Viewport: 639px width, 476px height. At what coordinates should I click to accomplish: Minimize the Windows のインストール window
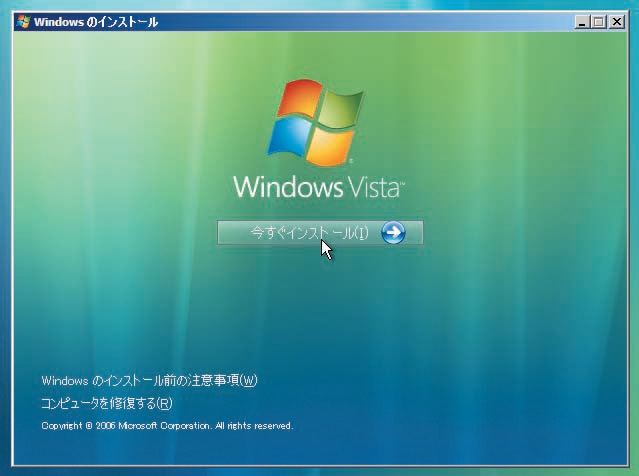tap(582, 22)
